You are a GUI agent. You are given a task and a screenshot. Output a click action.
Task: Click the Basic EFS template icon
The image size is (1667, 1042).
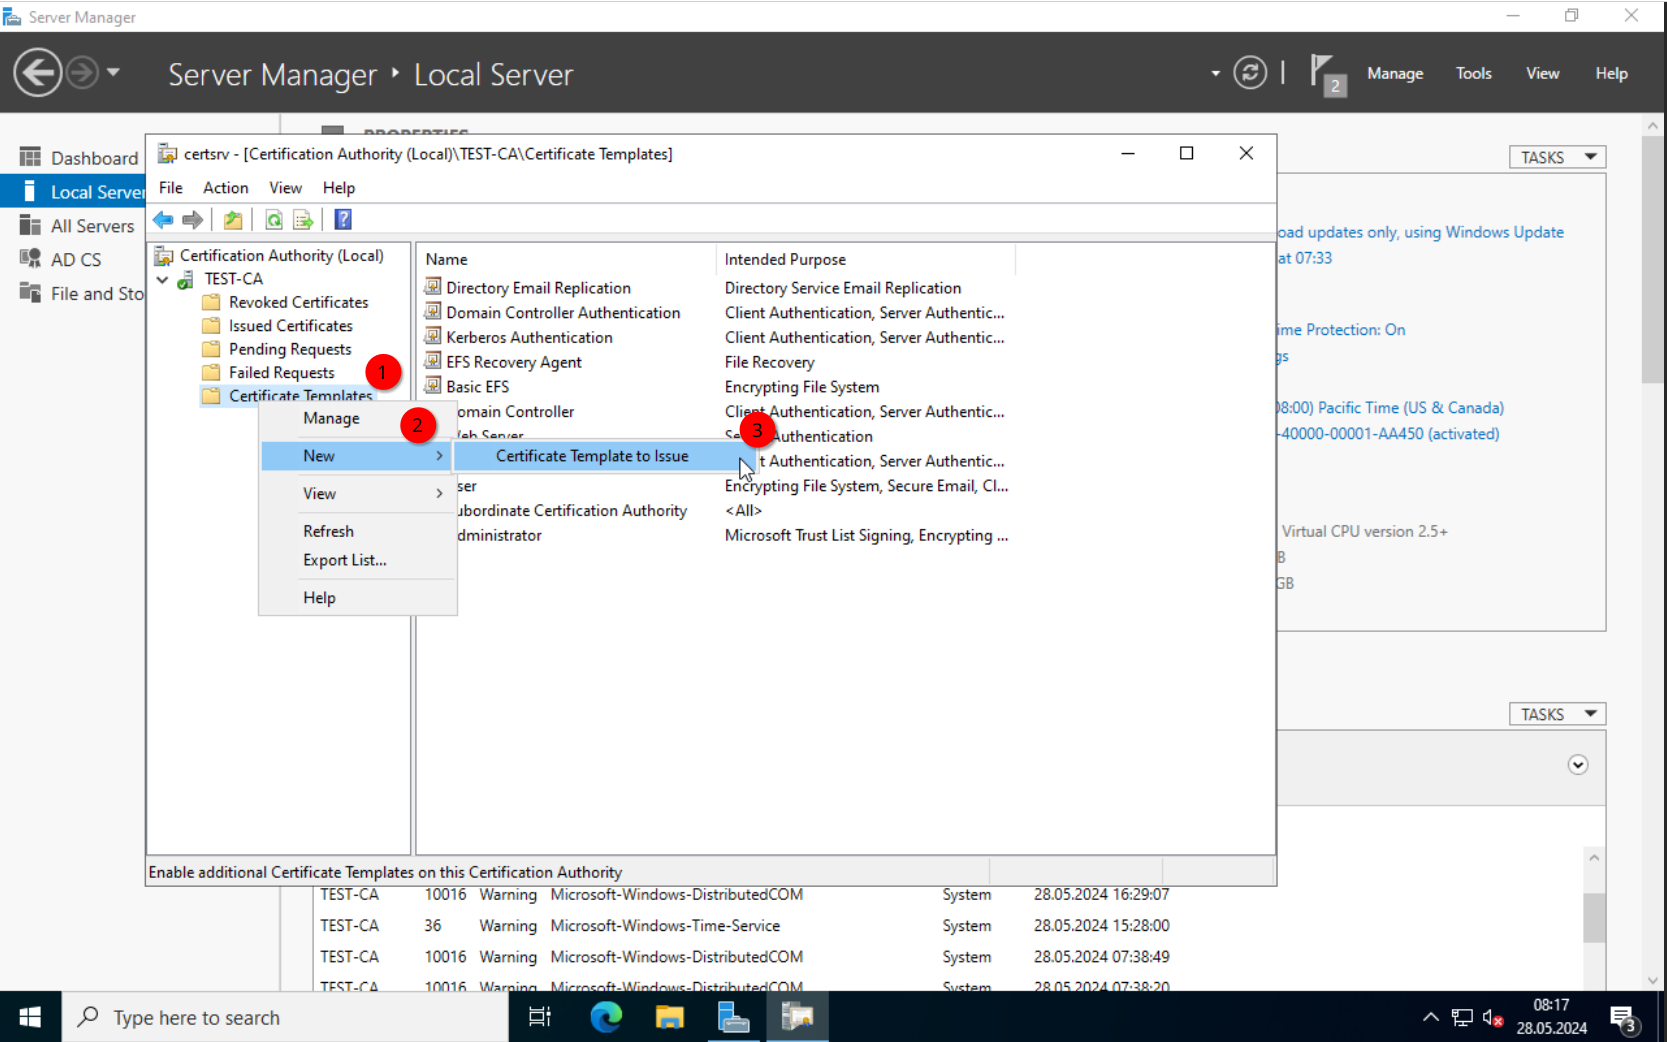(433, 386)
